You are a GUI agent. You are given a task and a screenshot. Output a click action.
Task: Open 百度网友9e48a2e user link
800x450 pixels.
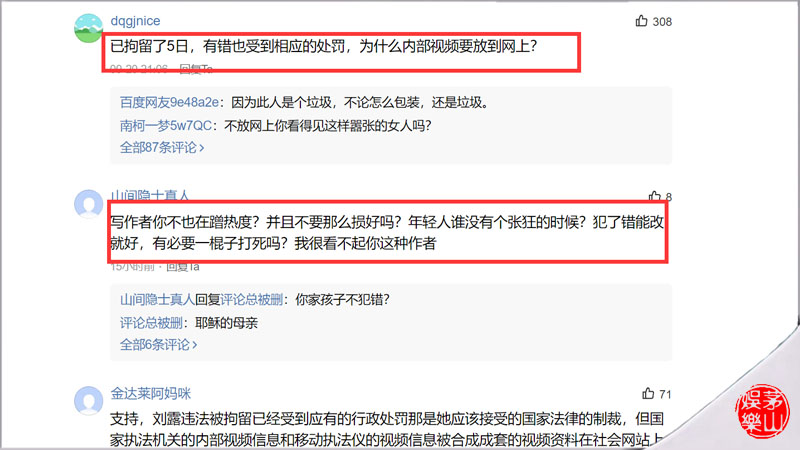(x=169, y=102)
